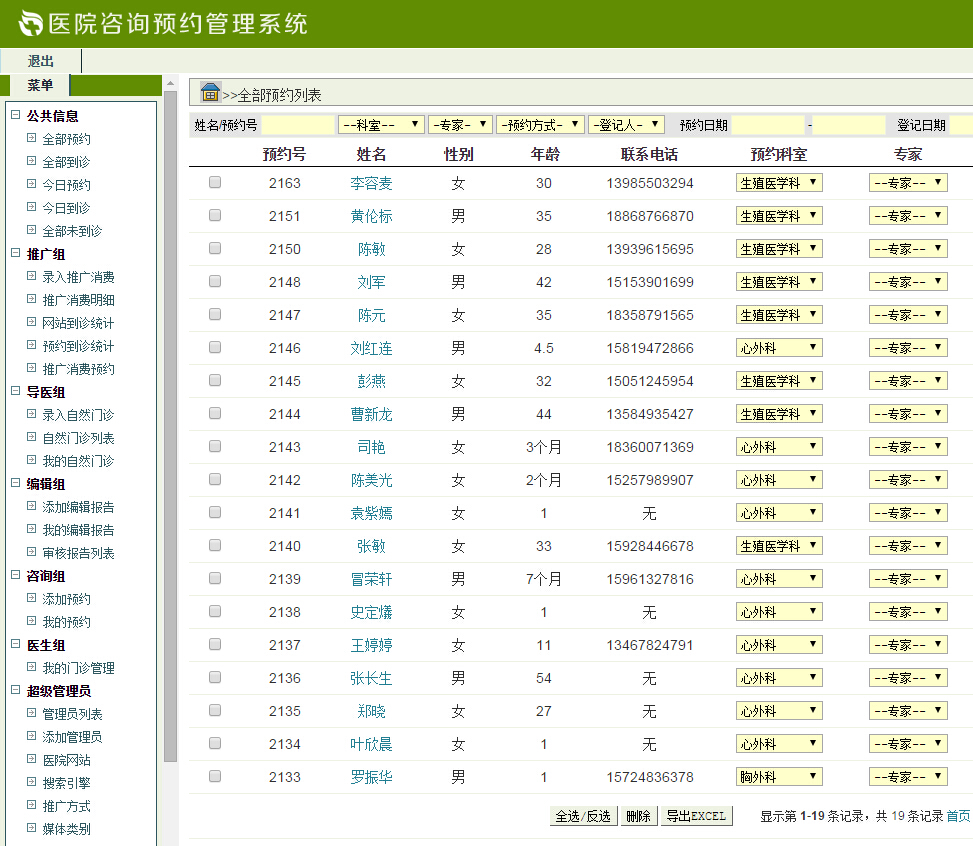Click the arrow icon beside 全部未到诊

click(32, 230)
